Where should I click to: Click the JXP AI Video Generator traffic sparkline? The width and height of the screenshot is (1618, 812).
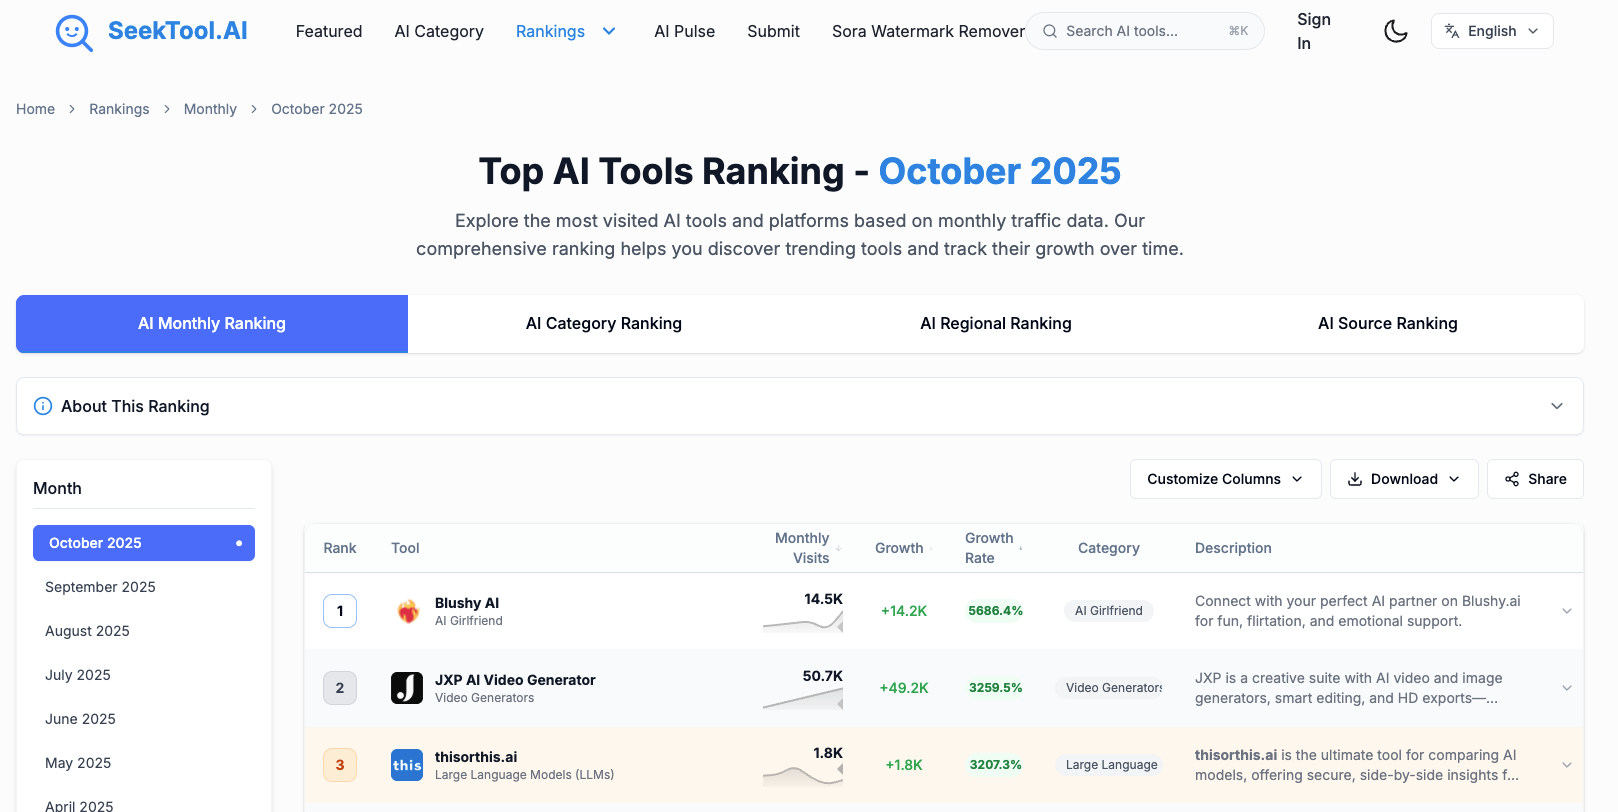click(803, 699)
